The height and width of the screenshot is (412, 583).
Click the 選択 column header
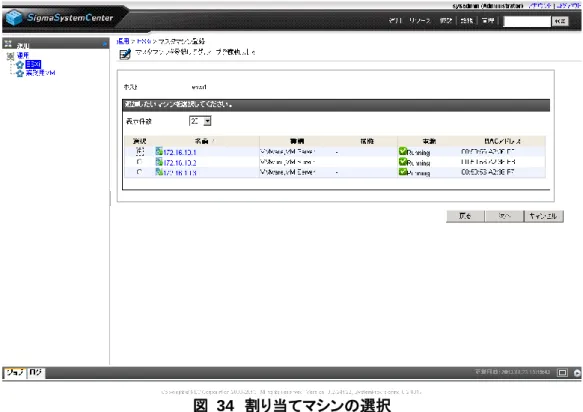(x=139, y=141)
